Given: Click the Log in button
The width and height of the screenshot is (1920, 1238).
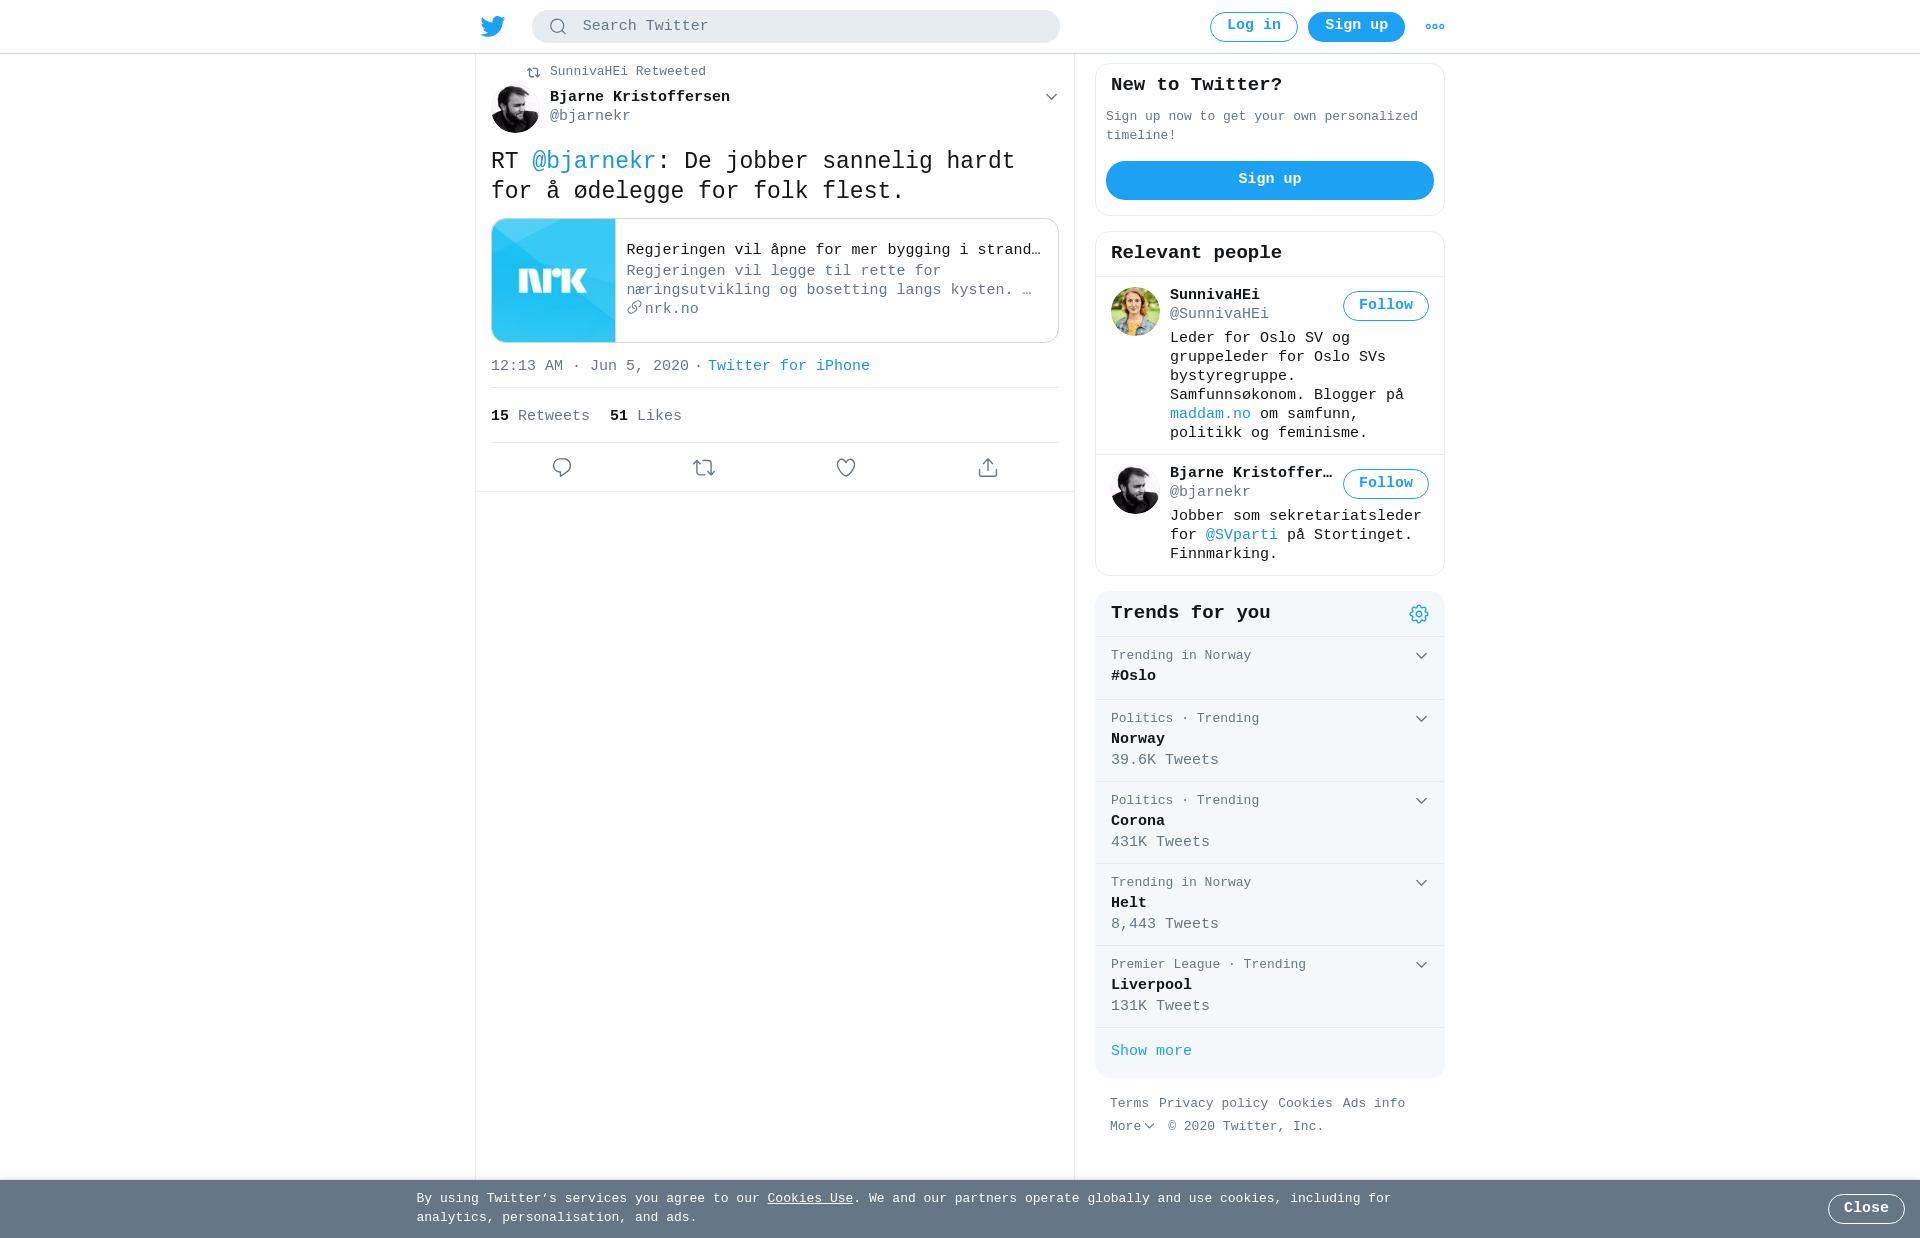Looking at the screenshot, I should (x=1254, y=27).
